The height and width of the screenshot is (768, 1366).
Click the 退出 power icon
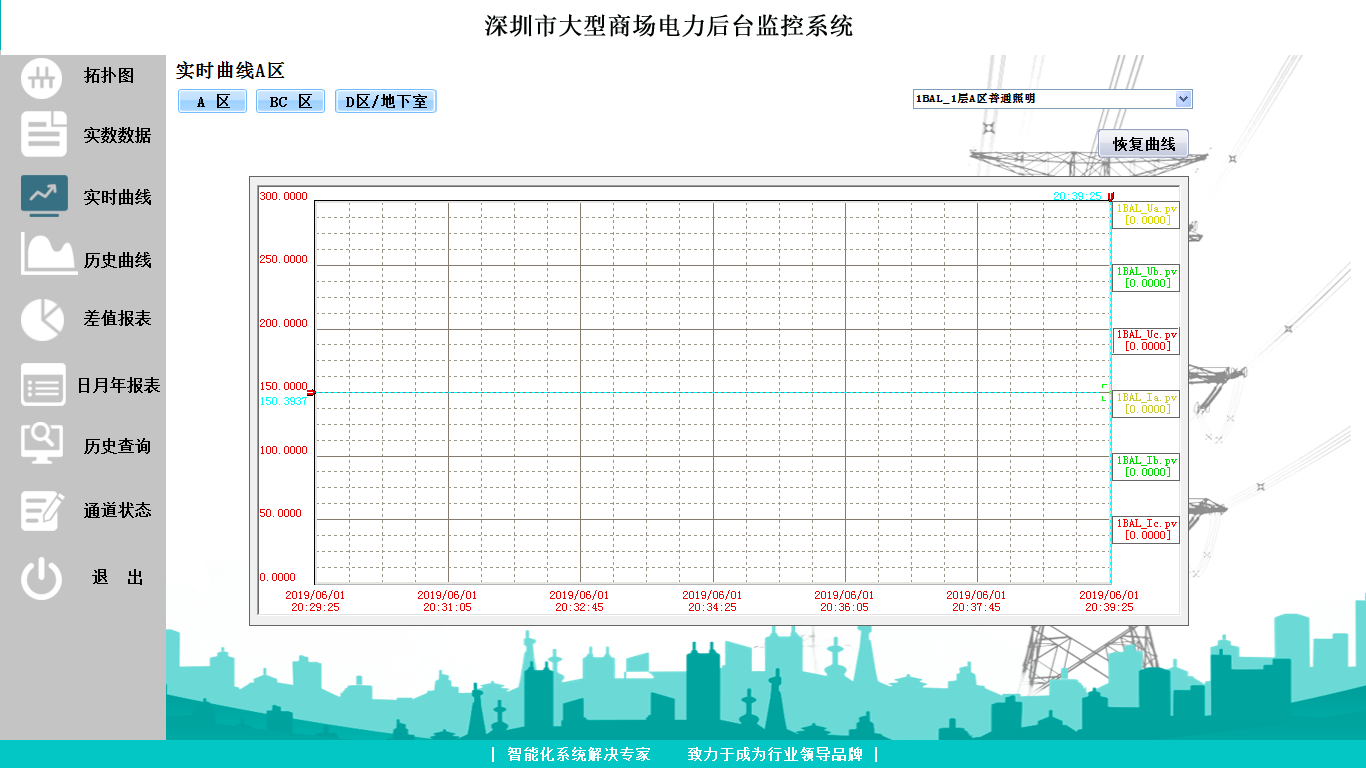(42, 578)
